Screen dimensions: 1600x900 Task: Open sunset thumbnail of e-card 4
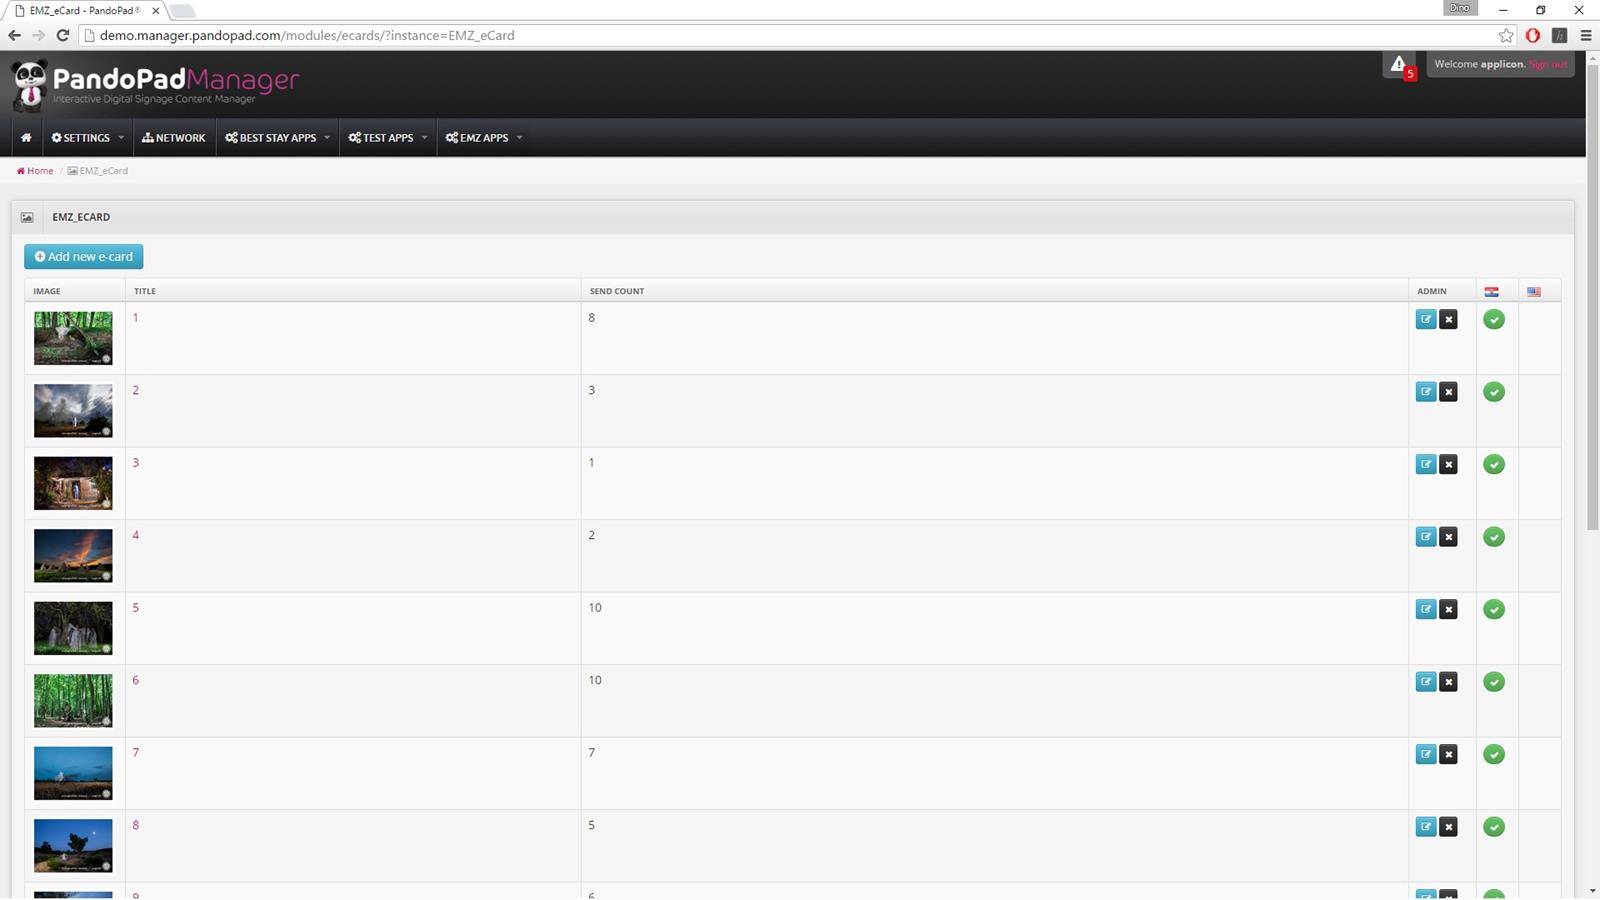[x=73, y=556]
